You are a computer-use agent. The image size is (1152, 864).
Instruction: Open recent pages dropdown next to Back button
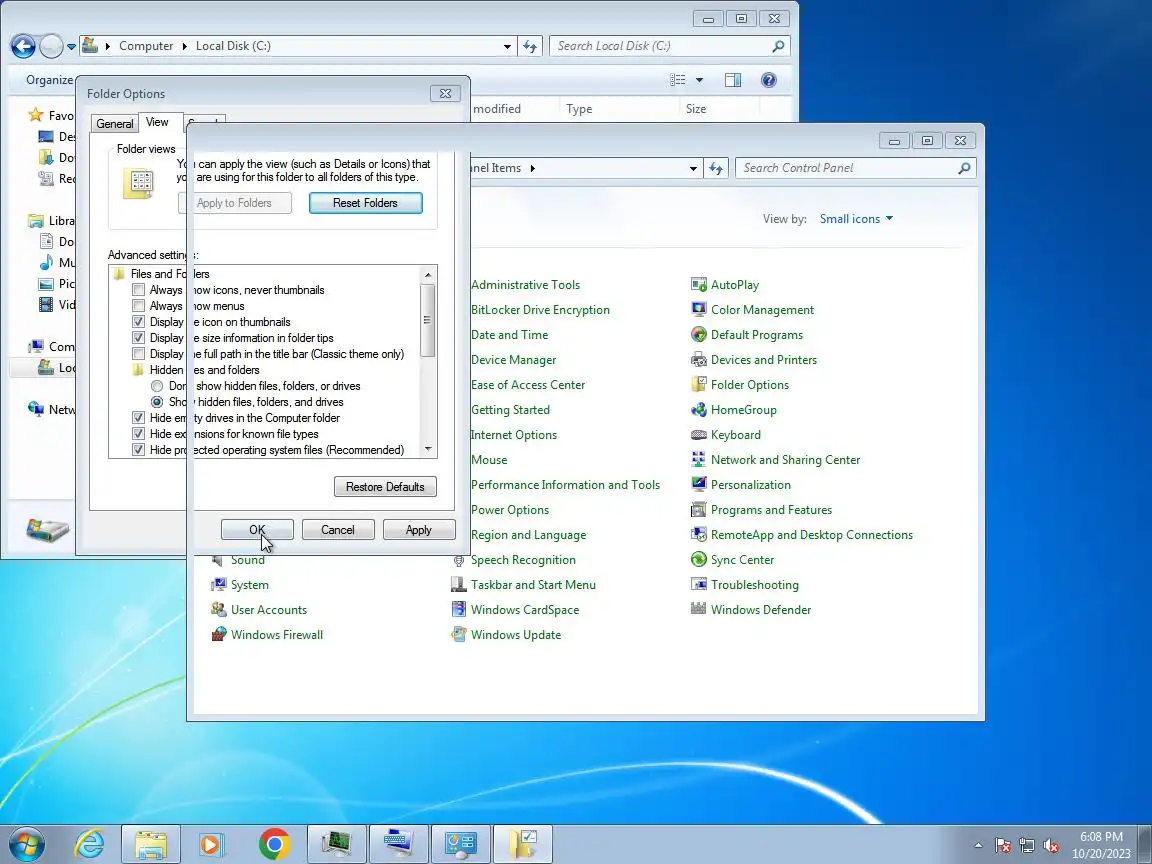[x=71, y=46]
